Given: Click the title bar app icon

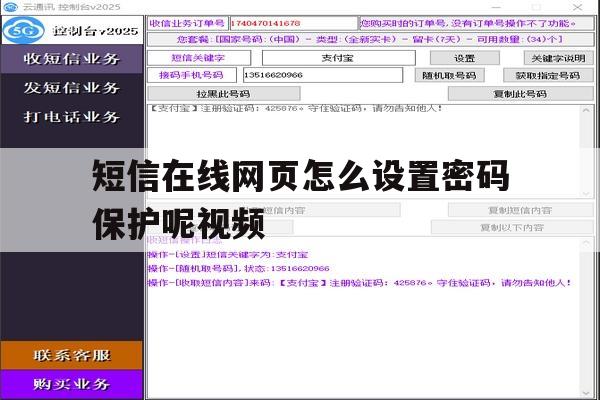Looking at the screenshot, I should [x=11, y=7].
